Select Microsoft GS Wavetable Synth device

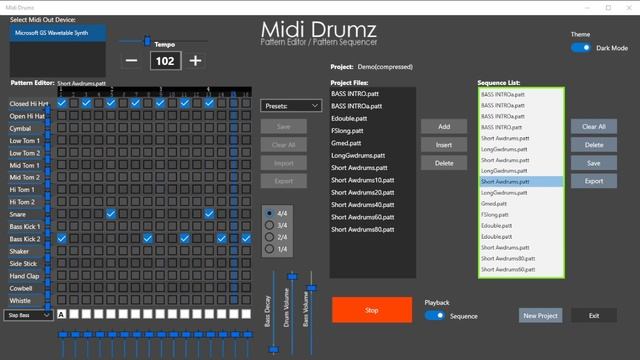click(x=58, y=33)
